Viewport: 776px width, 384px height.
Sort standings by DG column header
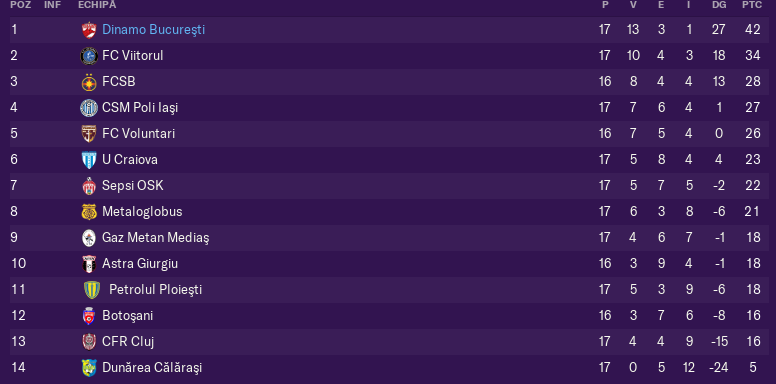point(719,5)
